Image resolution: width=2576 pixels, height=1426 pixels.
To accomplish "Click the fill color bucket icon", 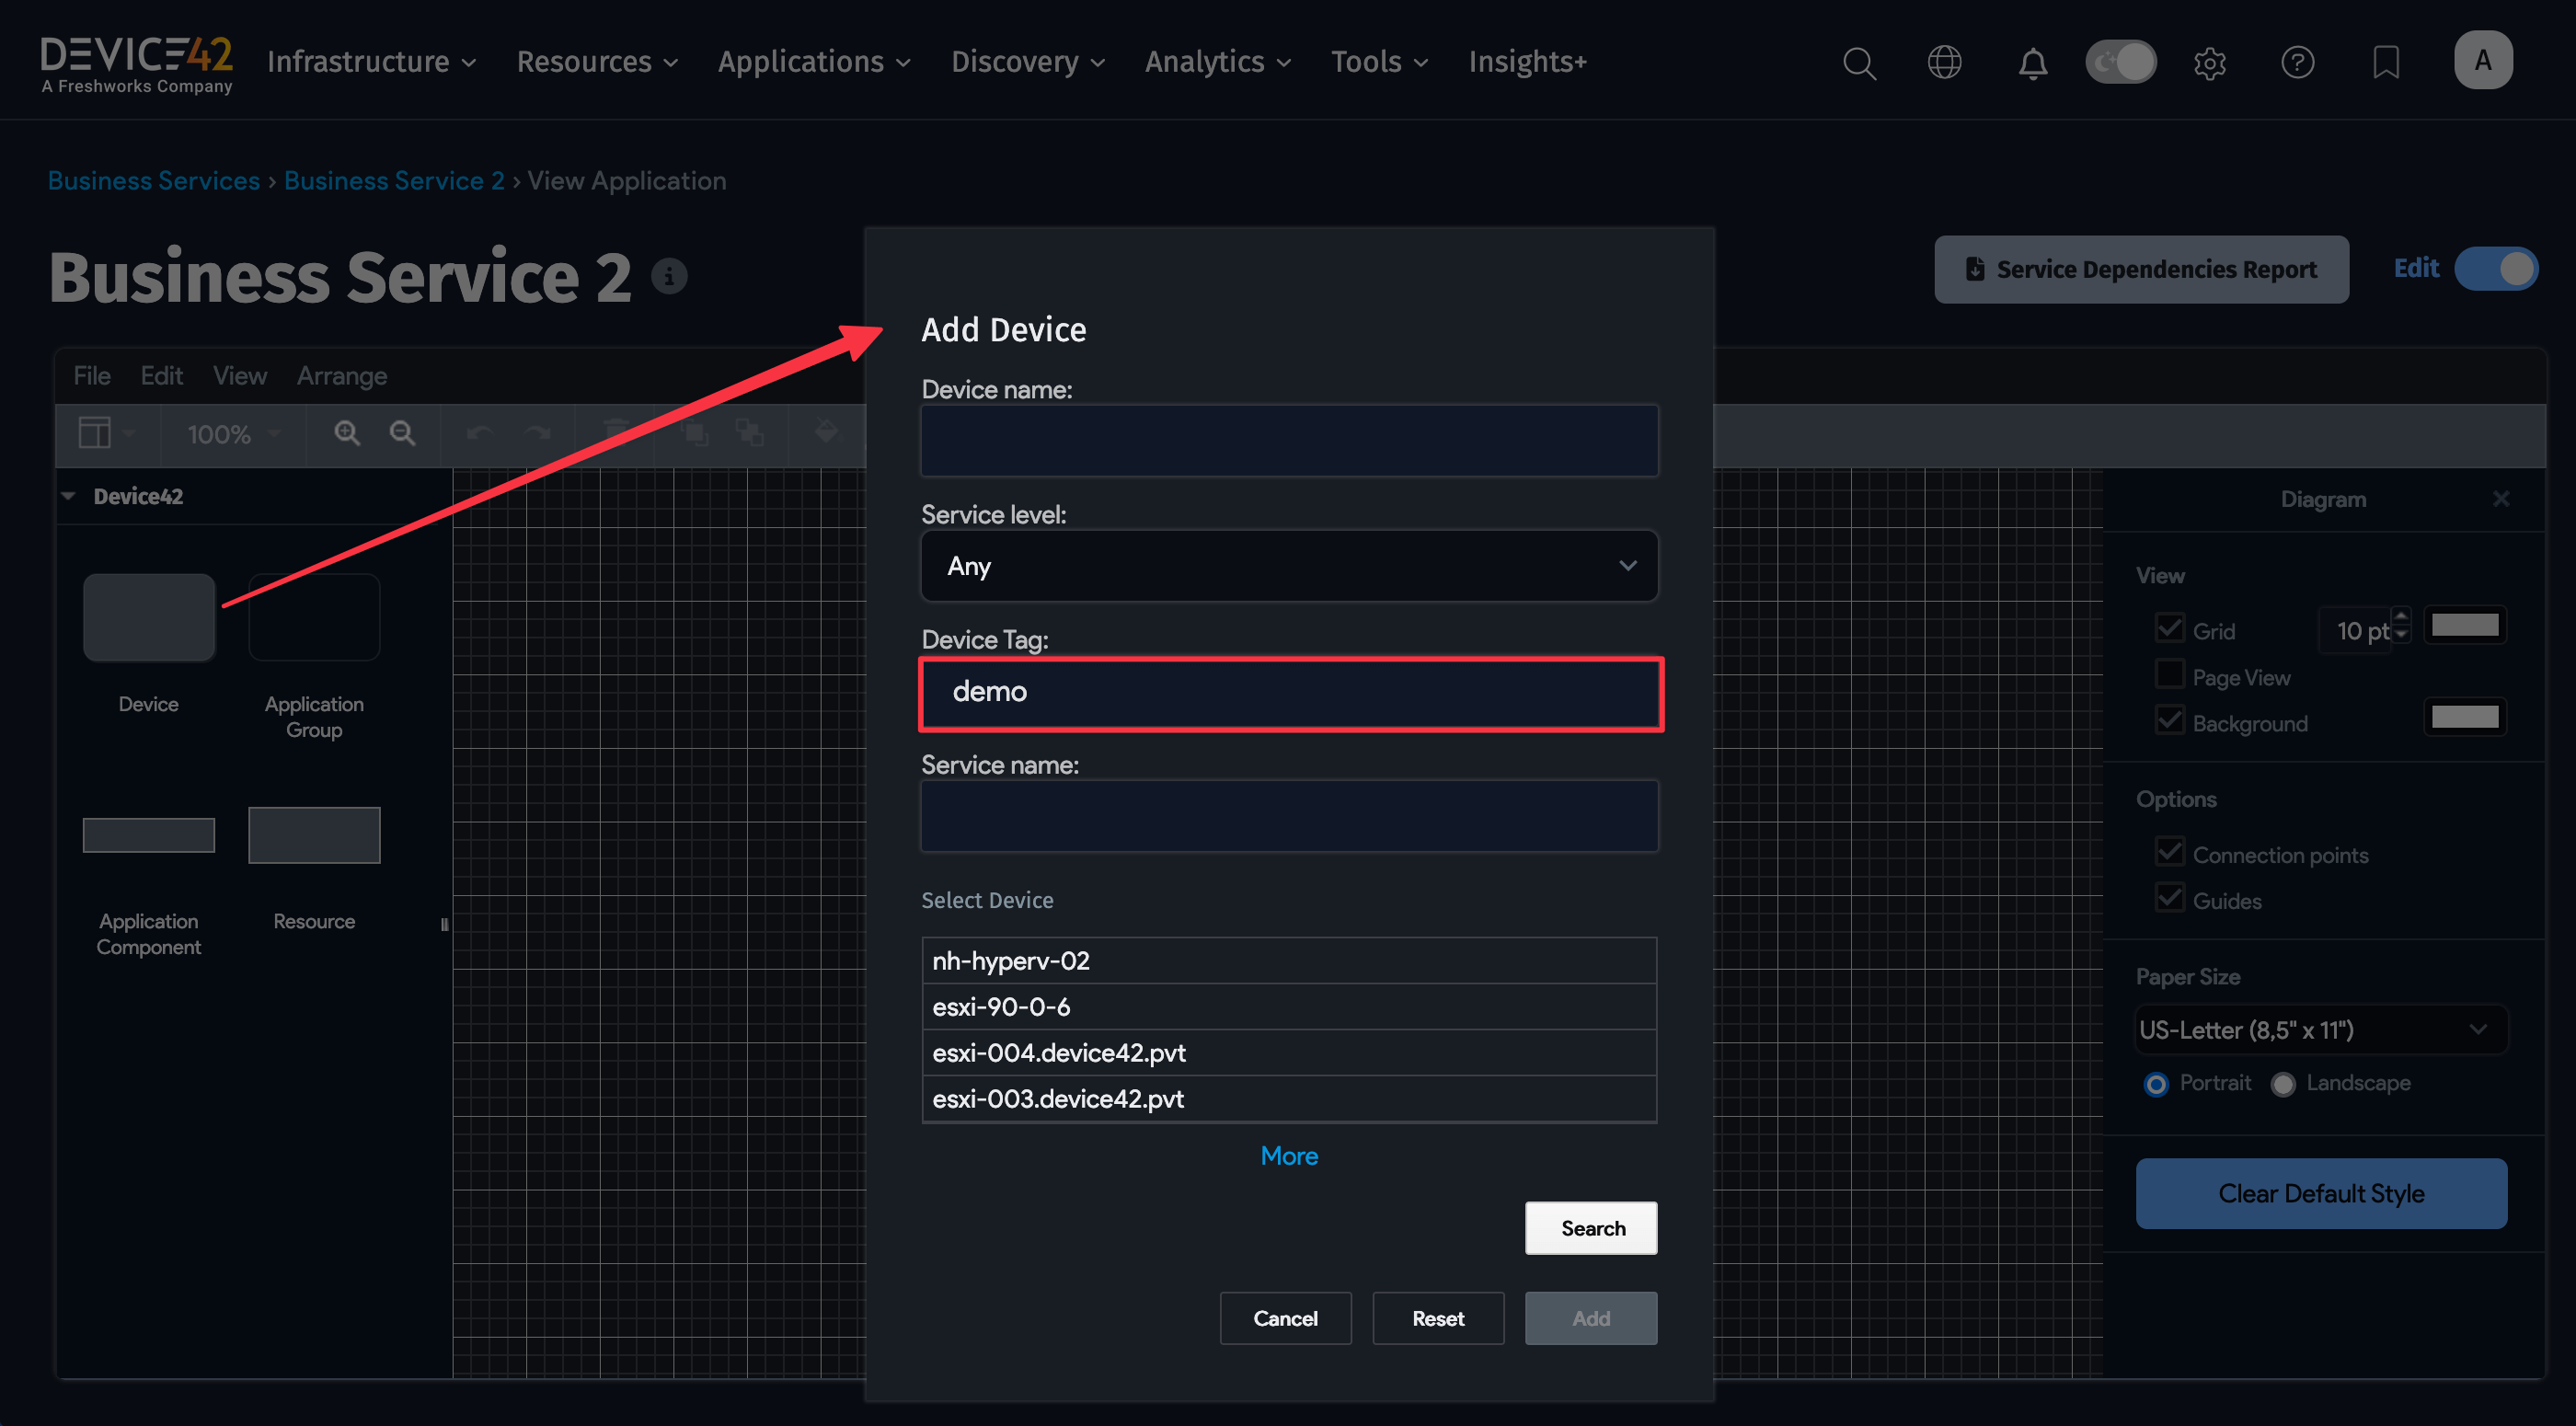I will point(826,433).
